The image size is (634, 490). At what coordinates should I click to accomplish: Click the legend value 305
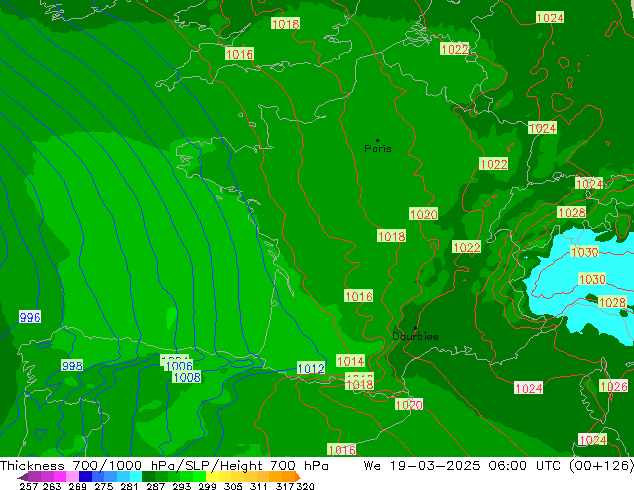(233, 486)
